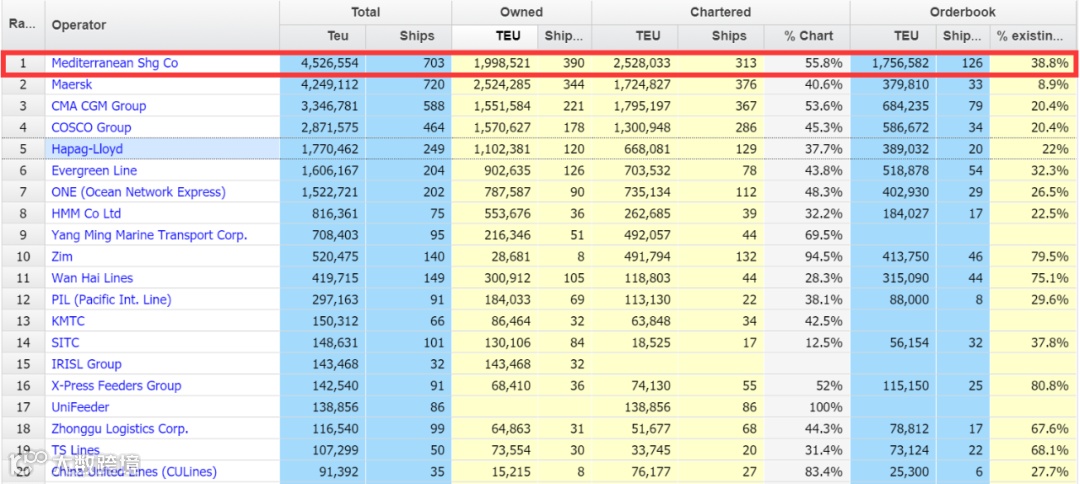Open the Wan Hai Lines link
This screenshot has width=1080, height=484.
pyautogui.click(x=92, y=278)
